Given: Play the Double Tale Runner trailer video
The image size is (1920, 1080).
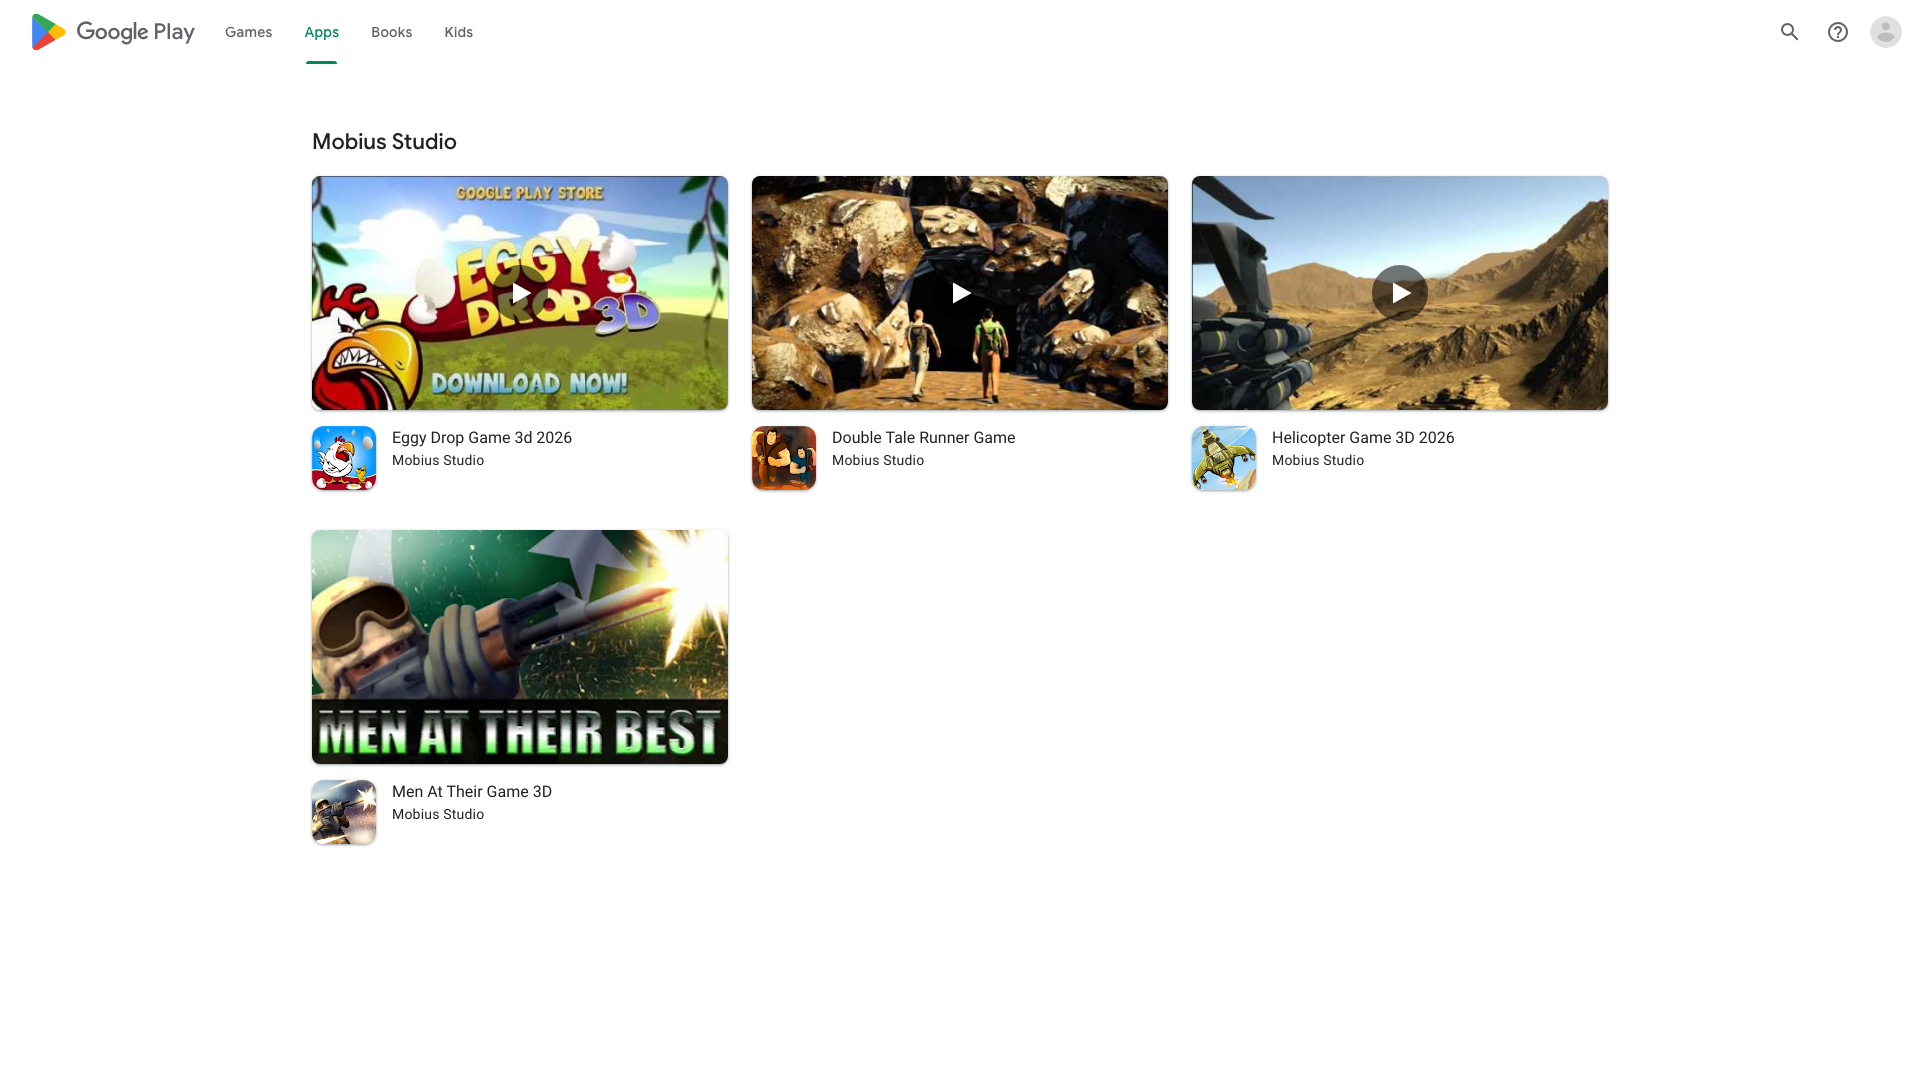Looking at the screenshot, I should click(x=960, y=293).
